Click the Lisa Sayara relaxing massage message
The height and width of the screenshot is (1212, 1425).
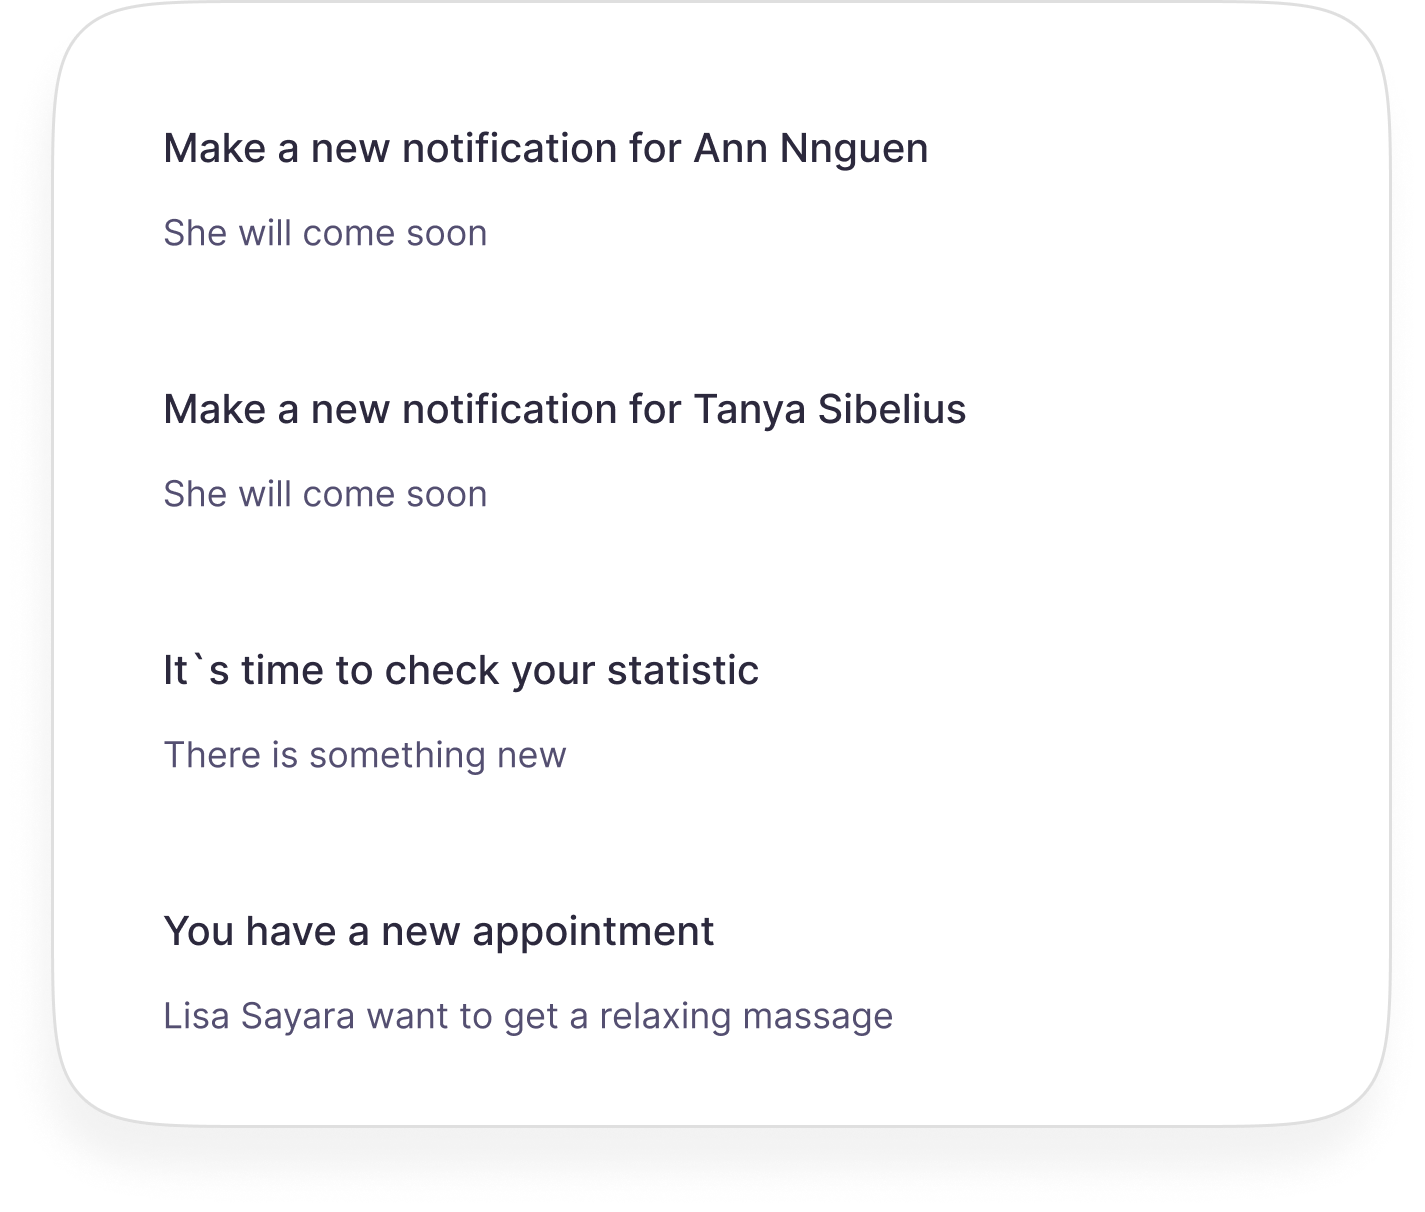[529, 1016]
